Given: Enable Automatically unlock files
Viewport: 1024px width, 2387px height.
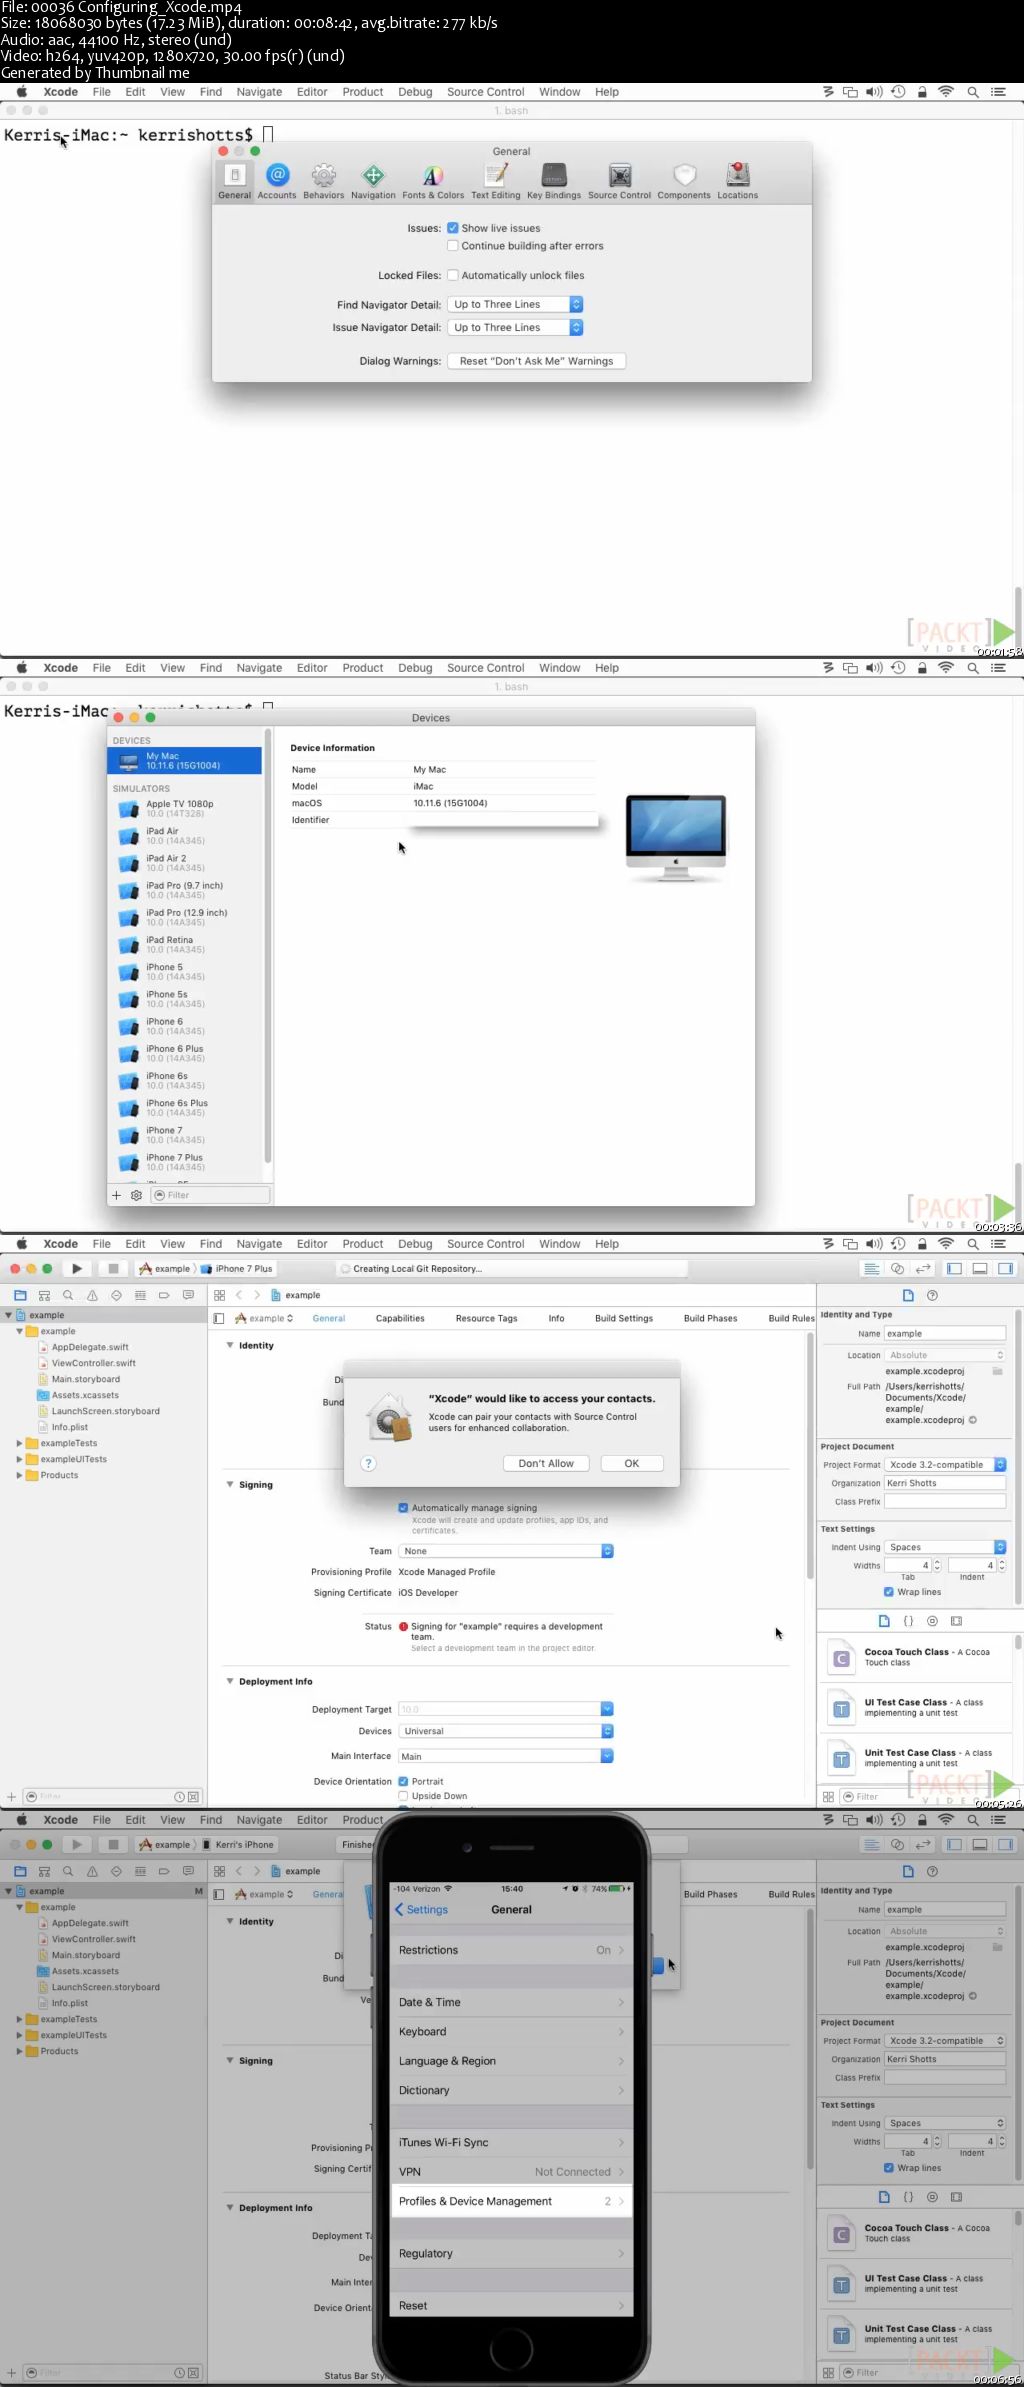Looking at the screenshot, I should [x=453, y=275].
